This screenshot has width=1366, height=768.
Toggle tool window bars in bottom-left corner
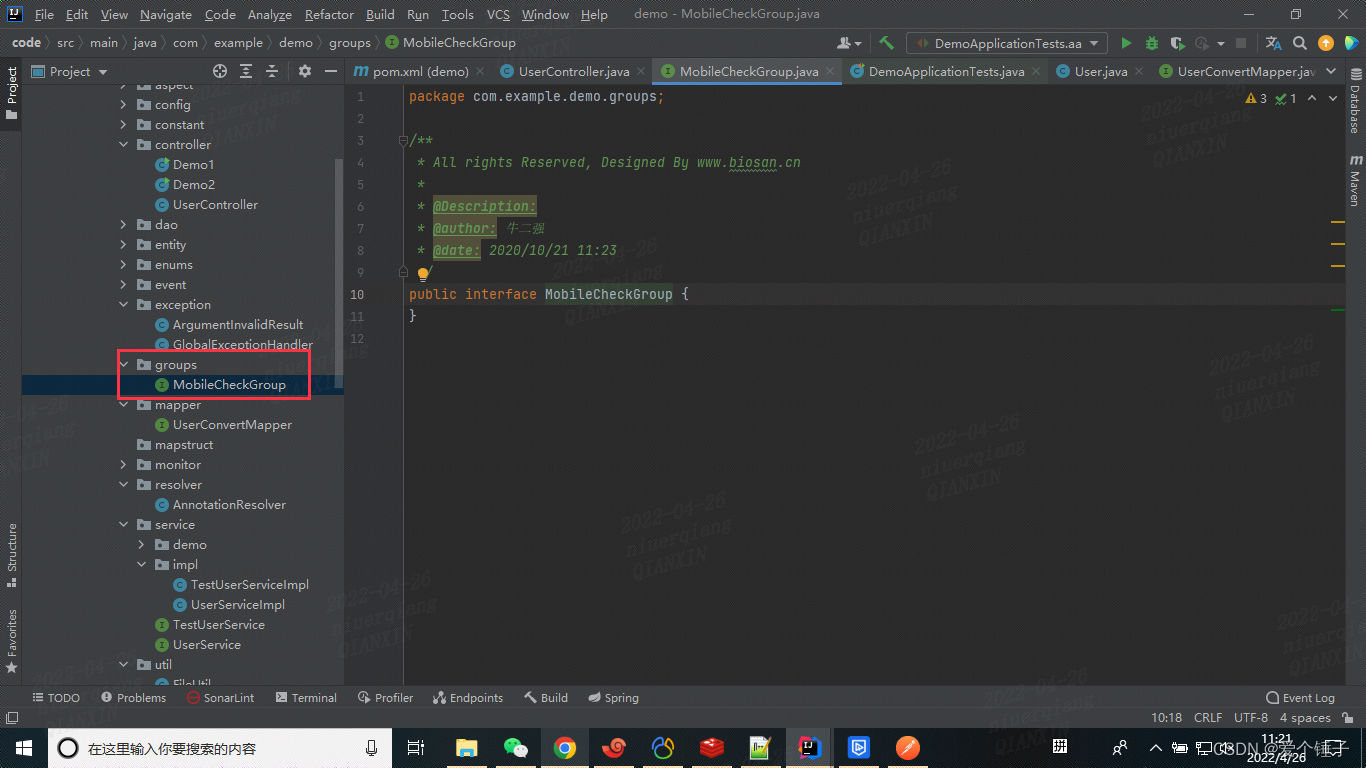pos(11,718)
